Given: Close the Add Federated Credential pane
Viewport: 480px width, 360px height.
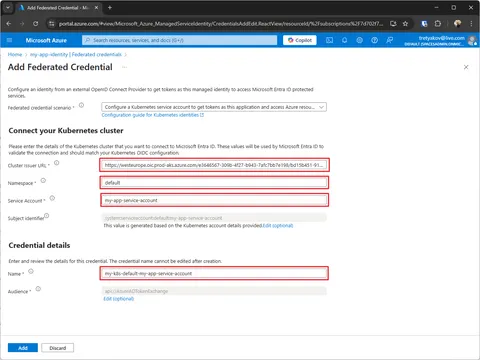Looking at the screenshot, I should [466, 67].
